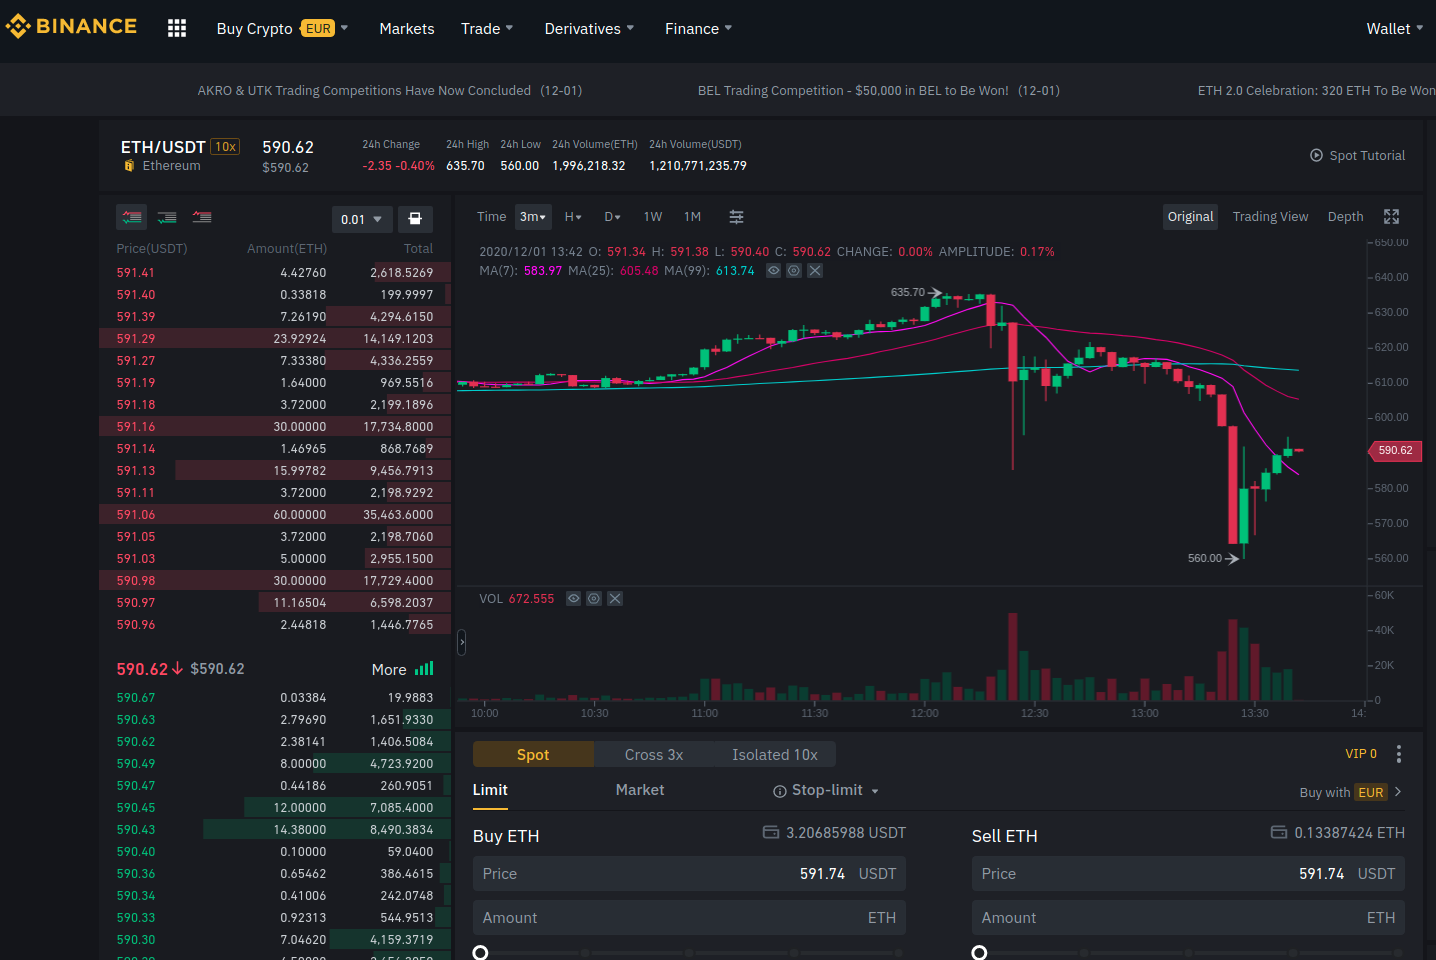Open the three-dot options menu beside VIP 0
This screenshot has height=960, width=1436.
click(x=1398, y=754)
